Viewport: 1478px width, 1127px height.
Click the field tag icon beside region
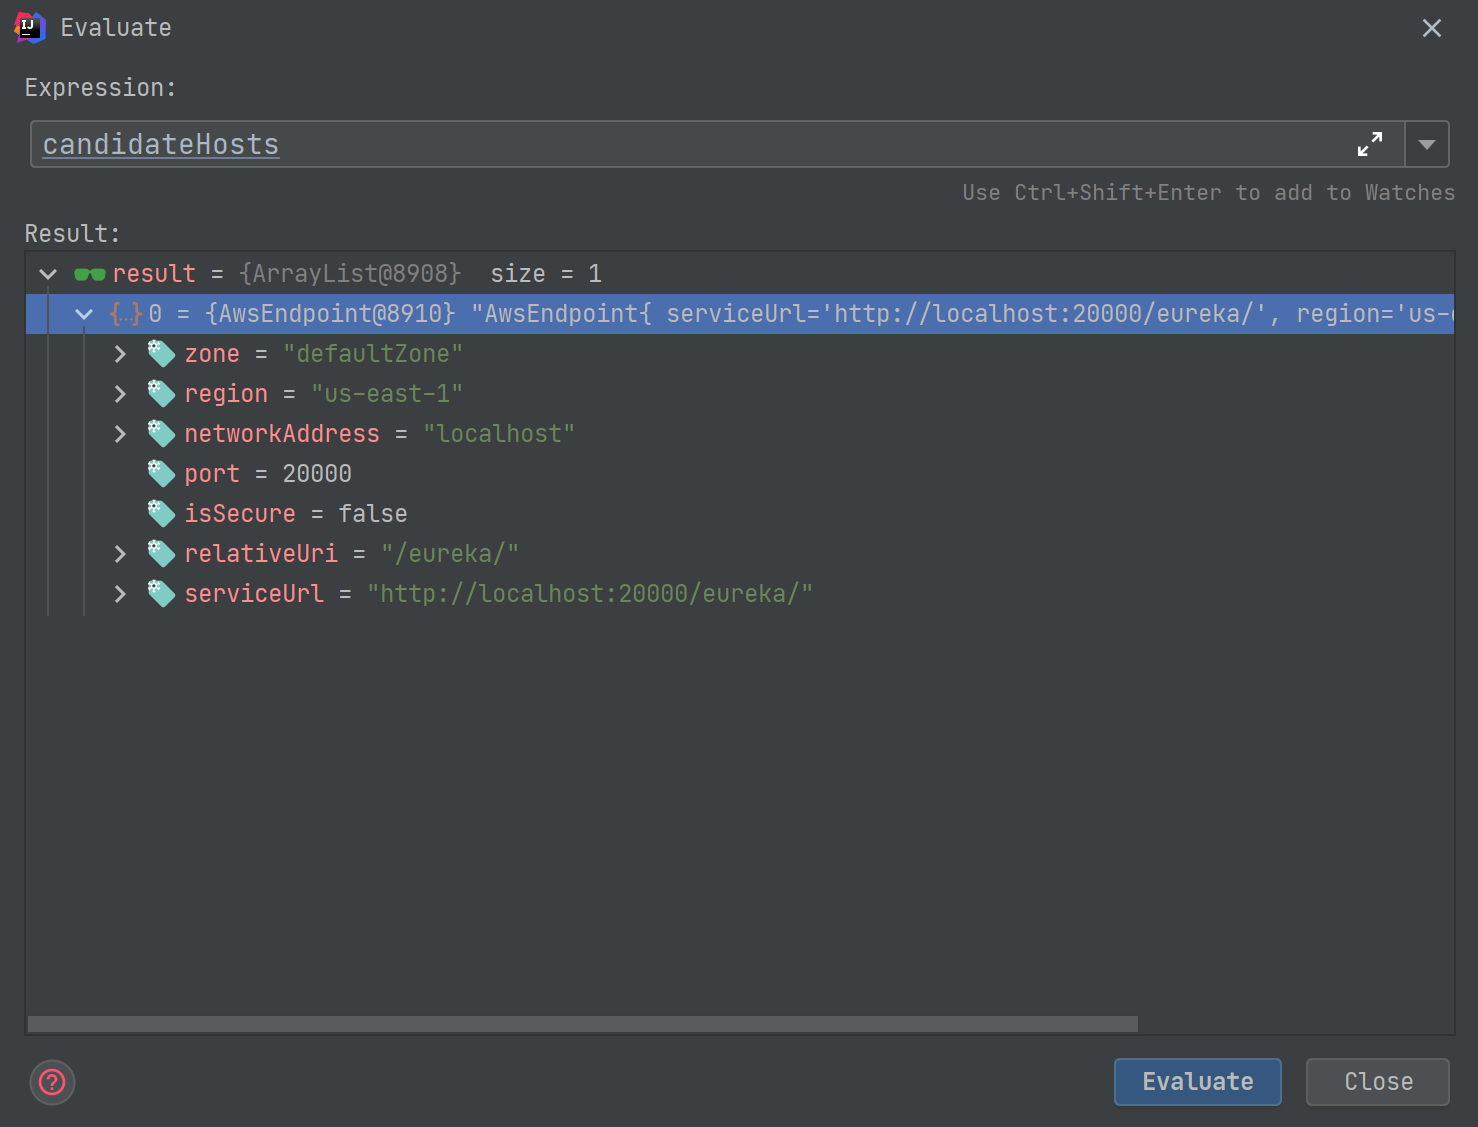tap(161, 394)
